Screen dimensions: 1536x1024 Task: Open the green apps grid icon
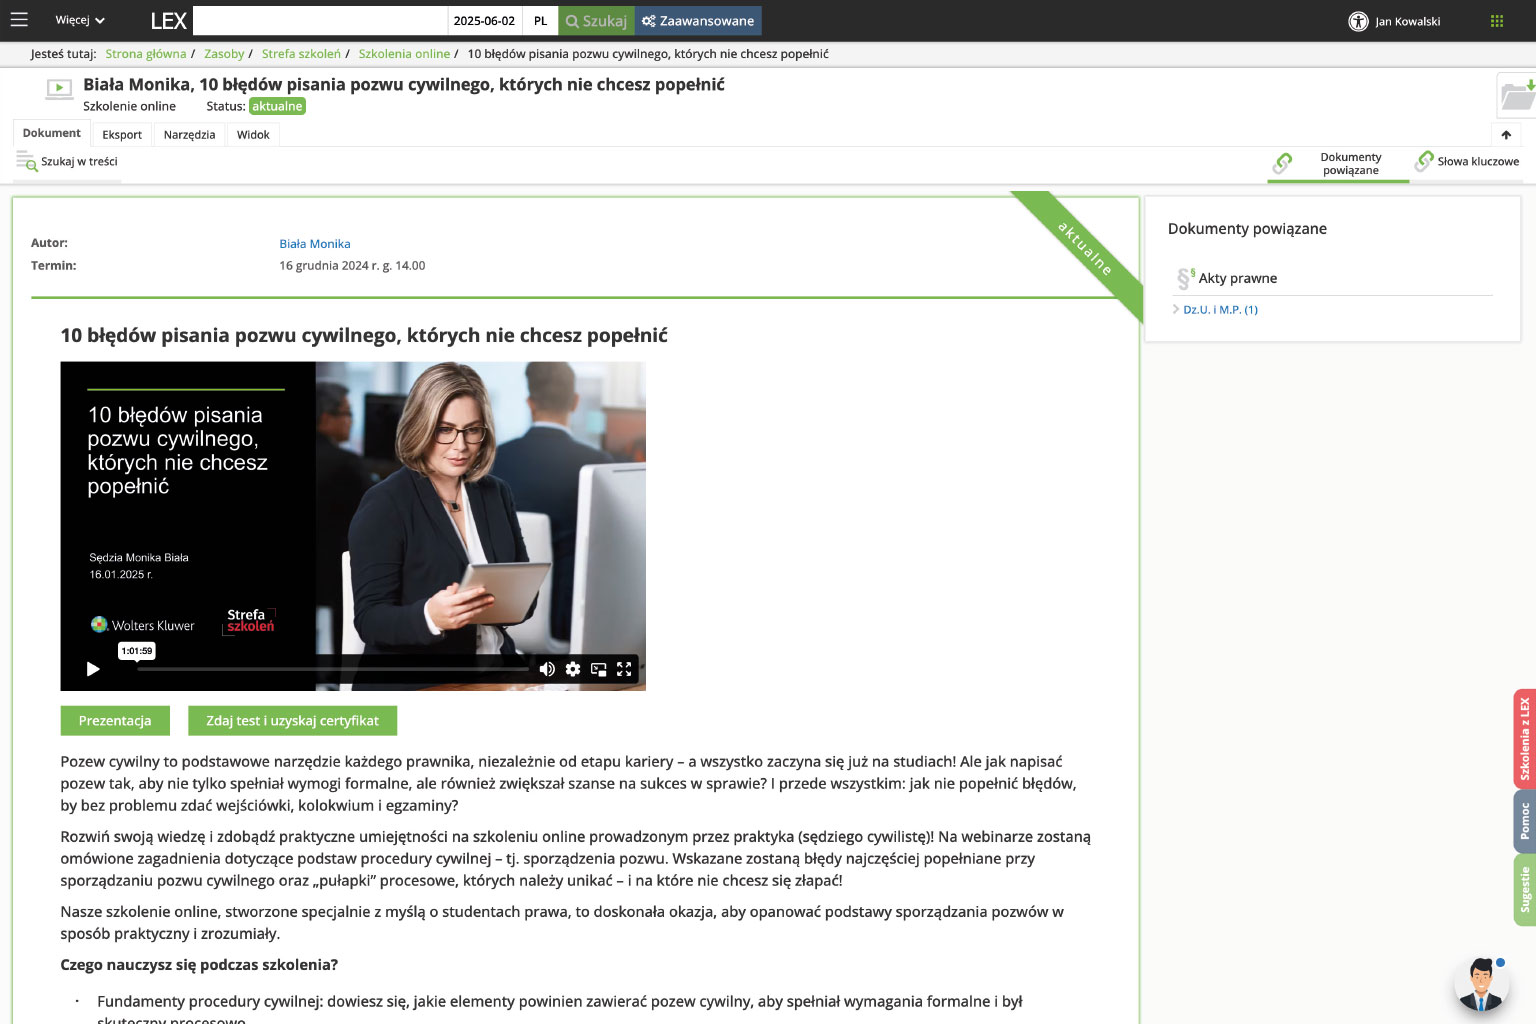point(1496,21)
